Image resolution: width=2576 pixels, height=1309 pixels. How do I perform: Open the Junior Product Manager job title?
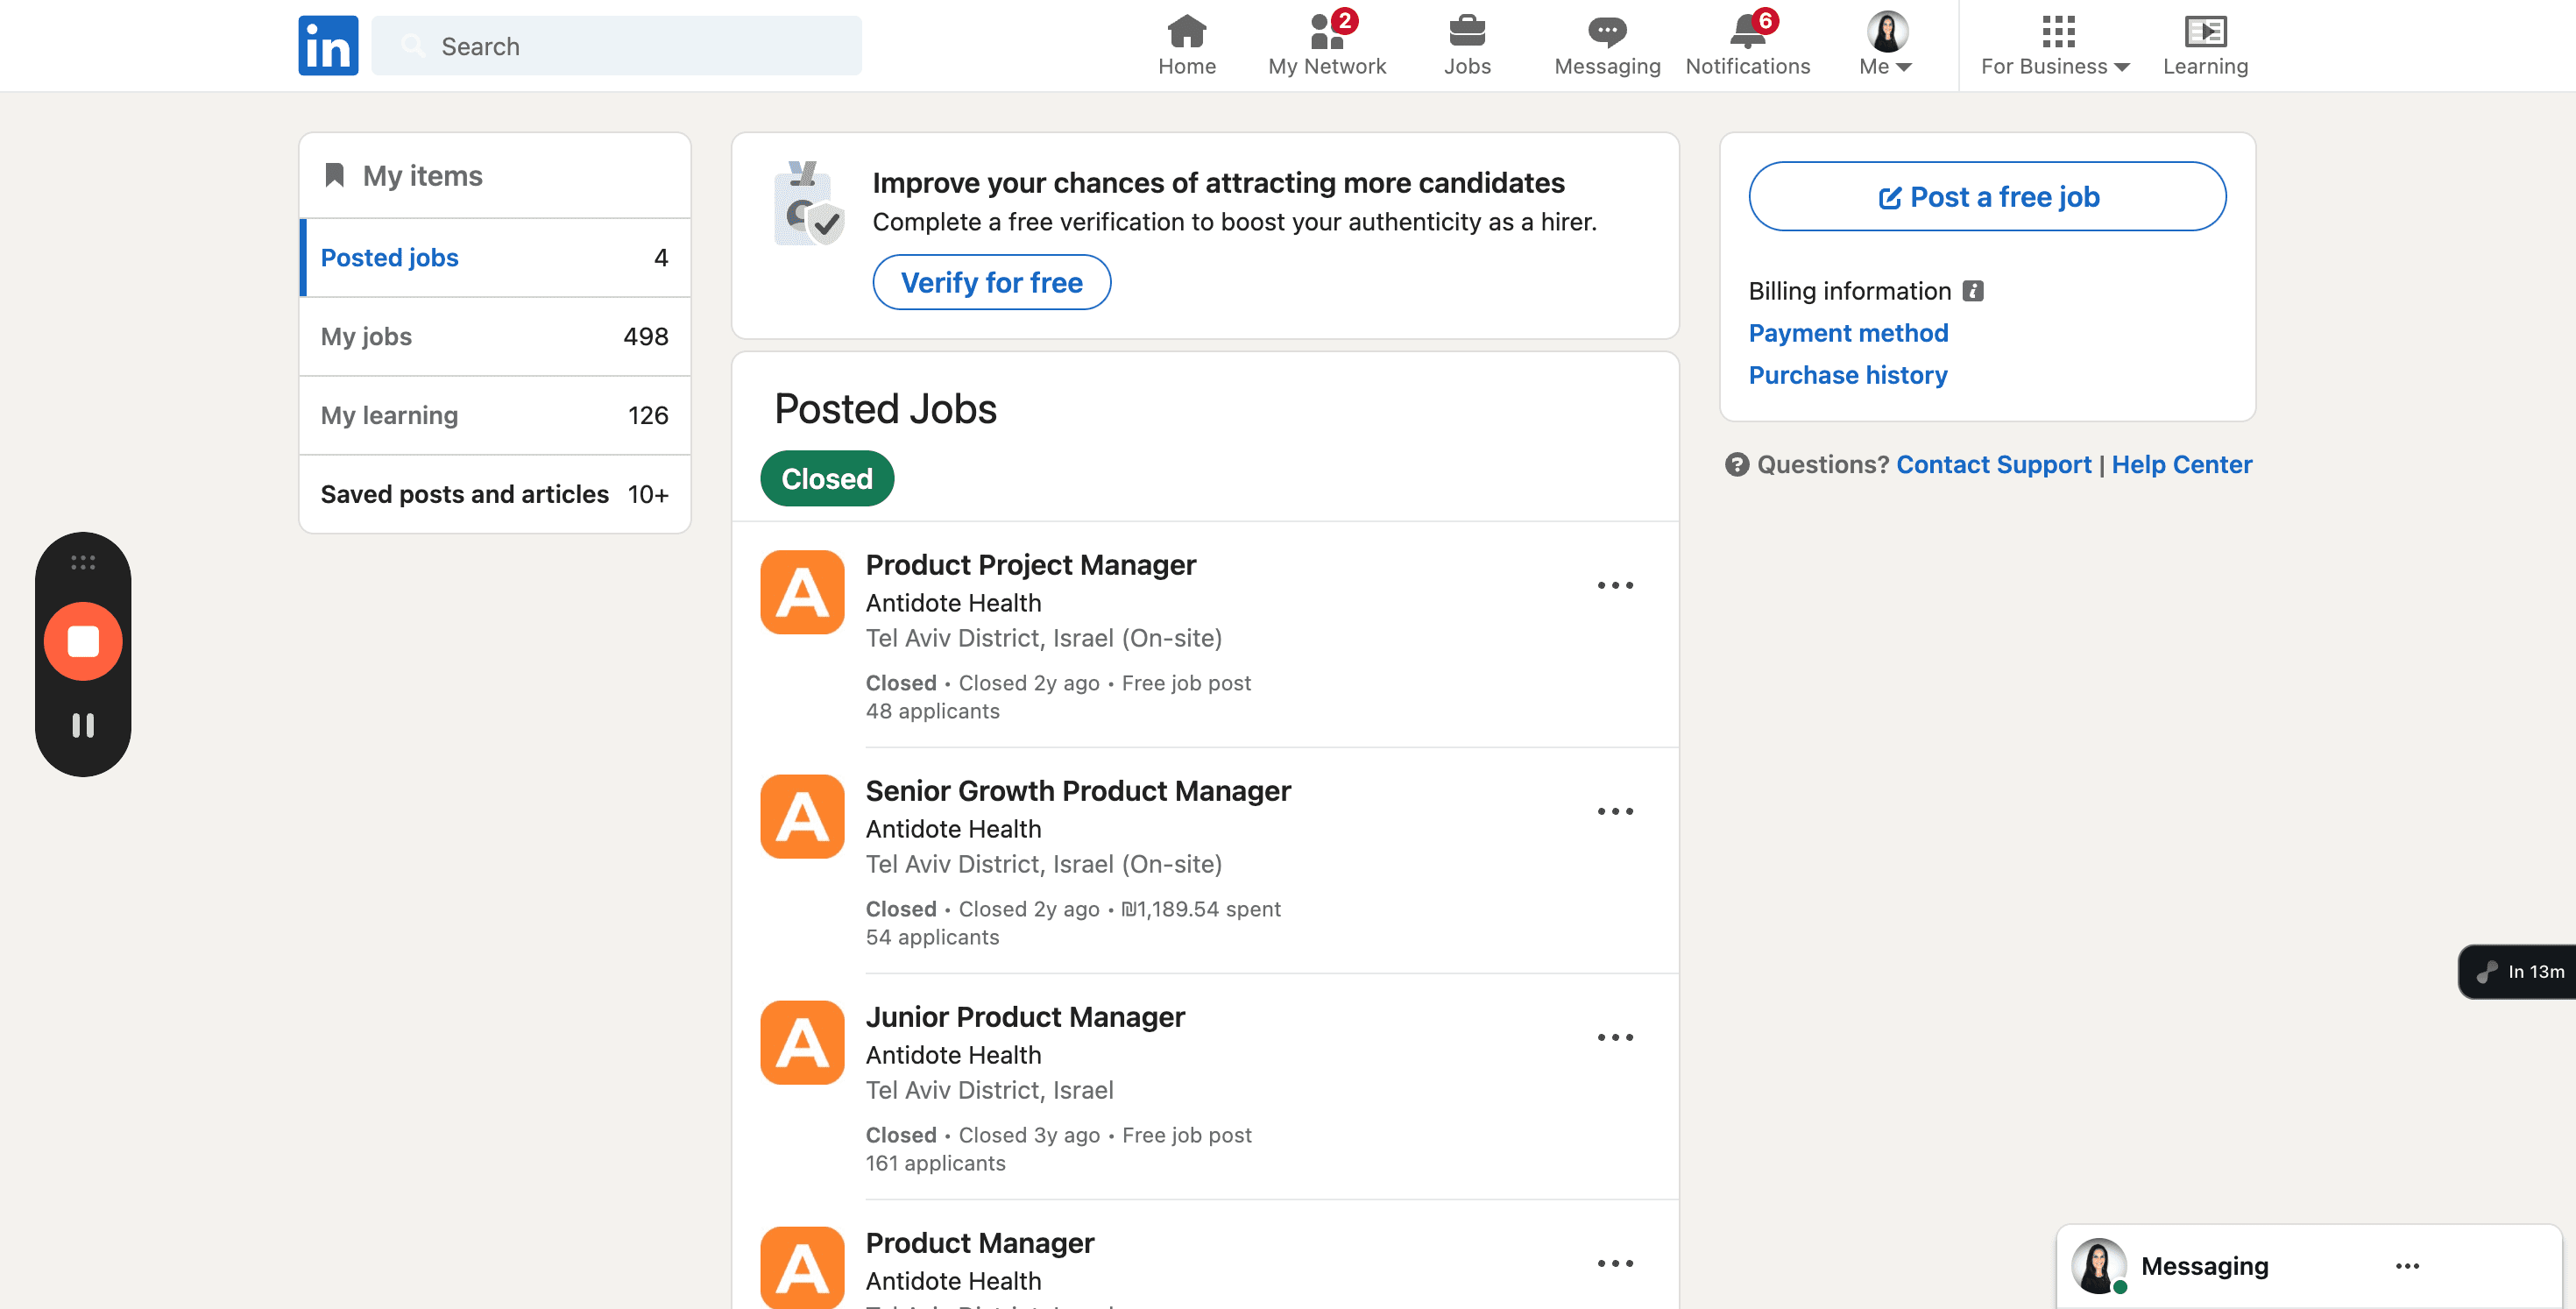(x=1025, y=1017)
